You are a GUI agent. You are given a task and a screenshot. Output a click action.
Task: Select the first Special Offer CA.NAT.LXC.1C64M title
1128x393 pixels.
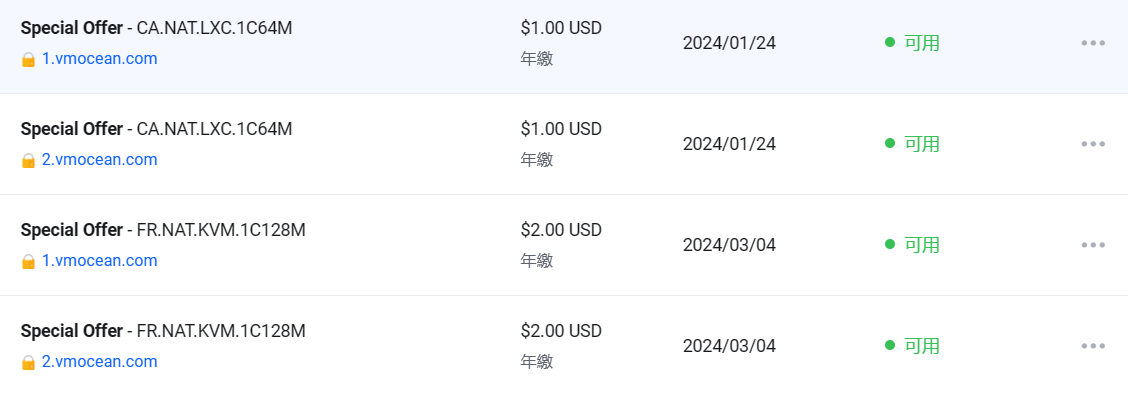point(157,28)
